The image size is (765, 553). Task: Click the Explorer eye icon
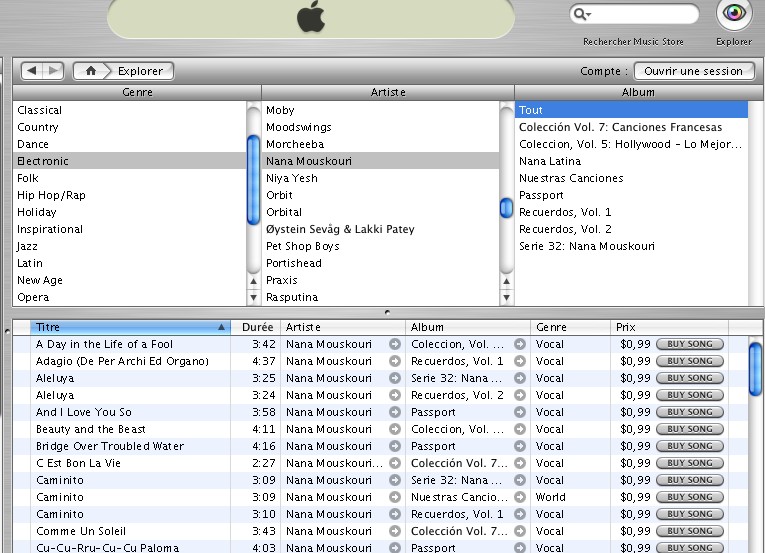coord(734,14)
